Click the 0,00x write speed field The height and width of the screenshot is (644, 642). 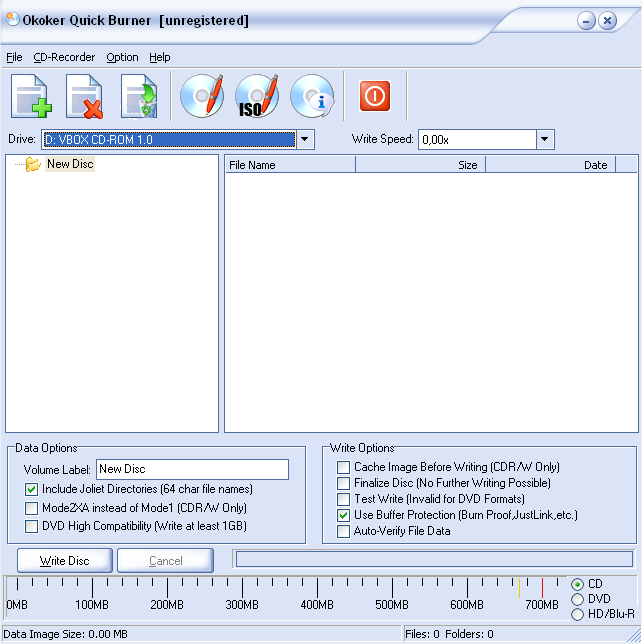pyautogui.click(x=477, y=139)
